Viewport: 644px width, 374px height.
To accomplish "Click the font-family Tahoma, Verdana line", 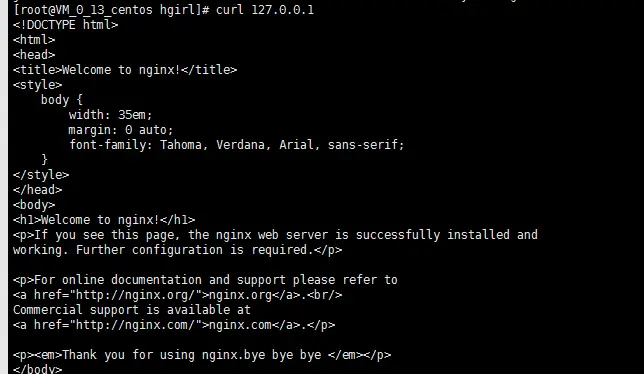I will coord(237,145).
